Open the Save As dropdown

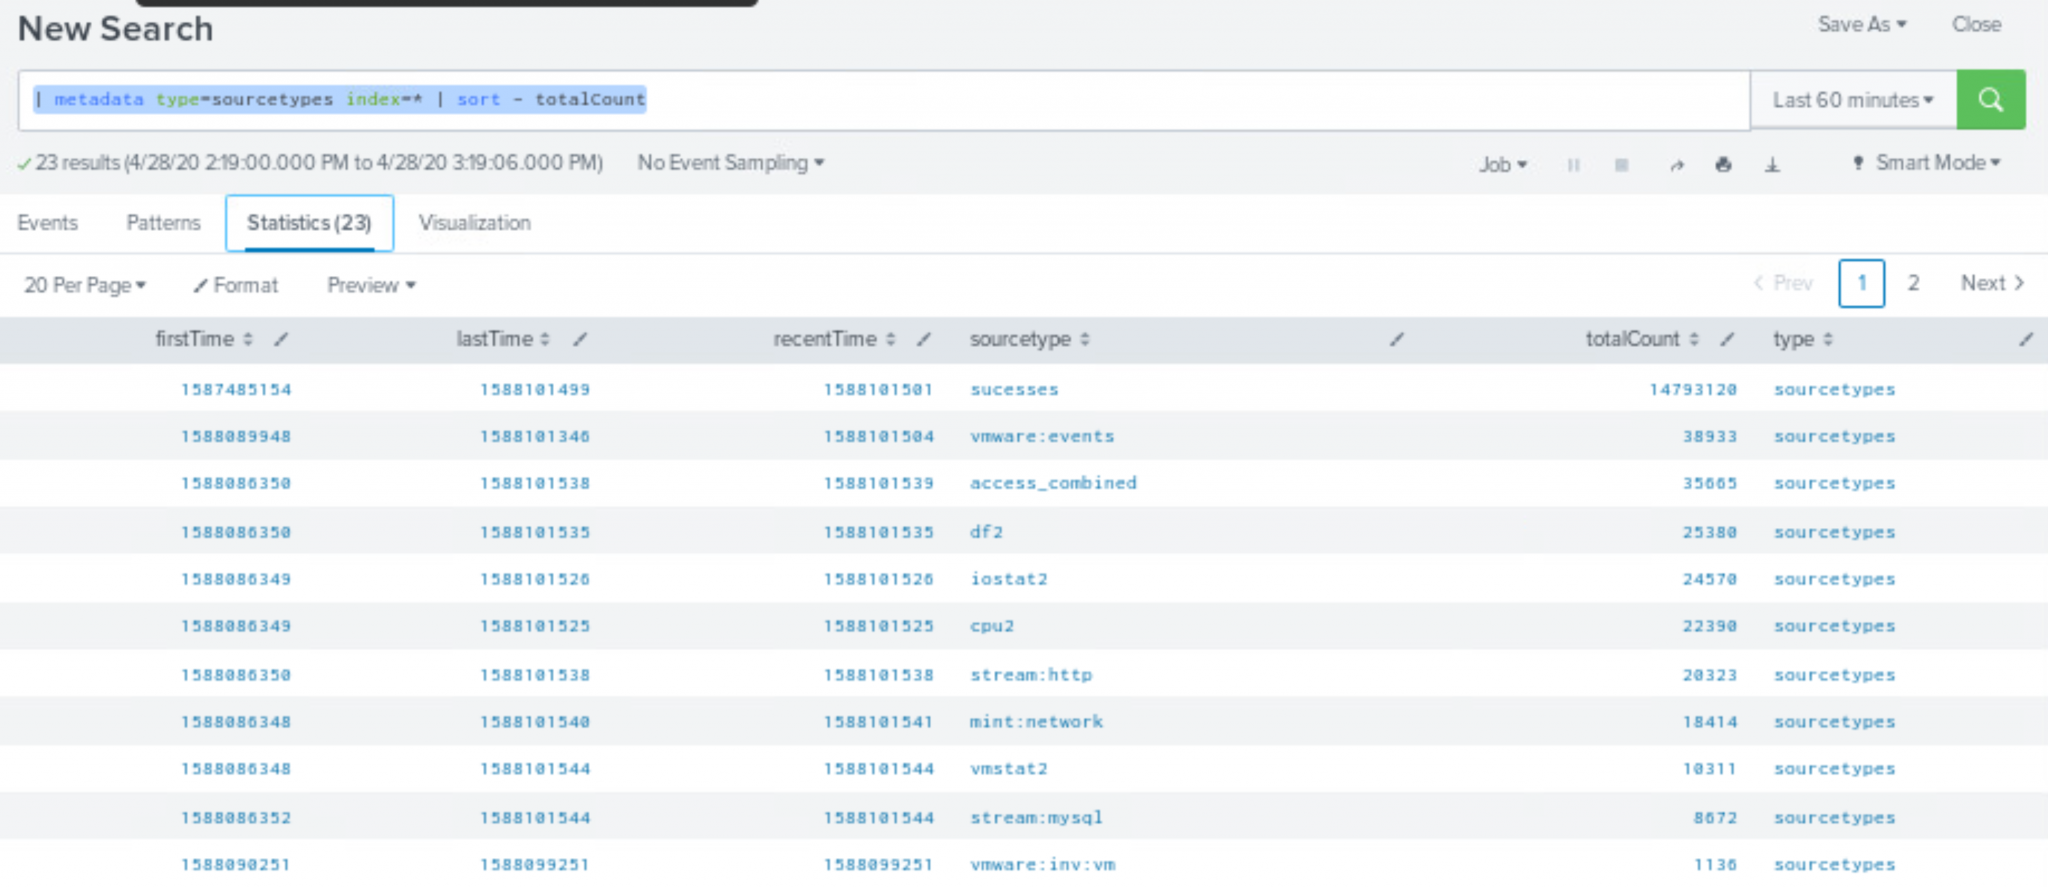click(1862, 25)
